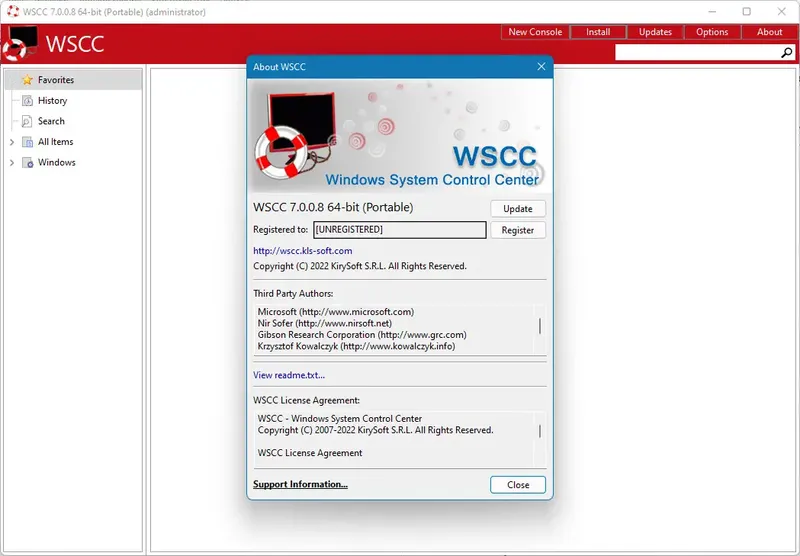The height and width of the screenshot is (556, 800).
Task: Click the search field in main header
Action: click(697, 52)
